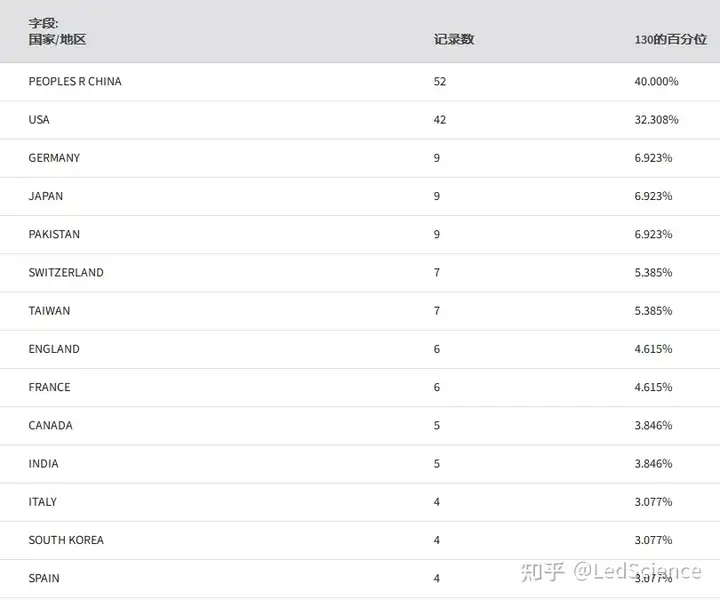Click the 32.308% value in the USA row
Image resolution: width=720 pixels, height=600 pixels.
click(x=656, y=120)
